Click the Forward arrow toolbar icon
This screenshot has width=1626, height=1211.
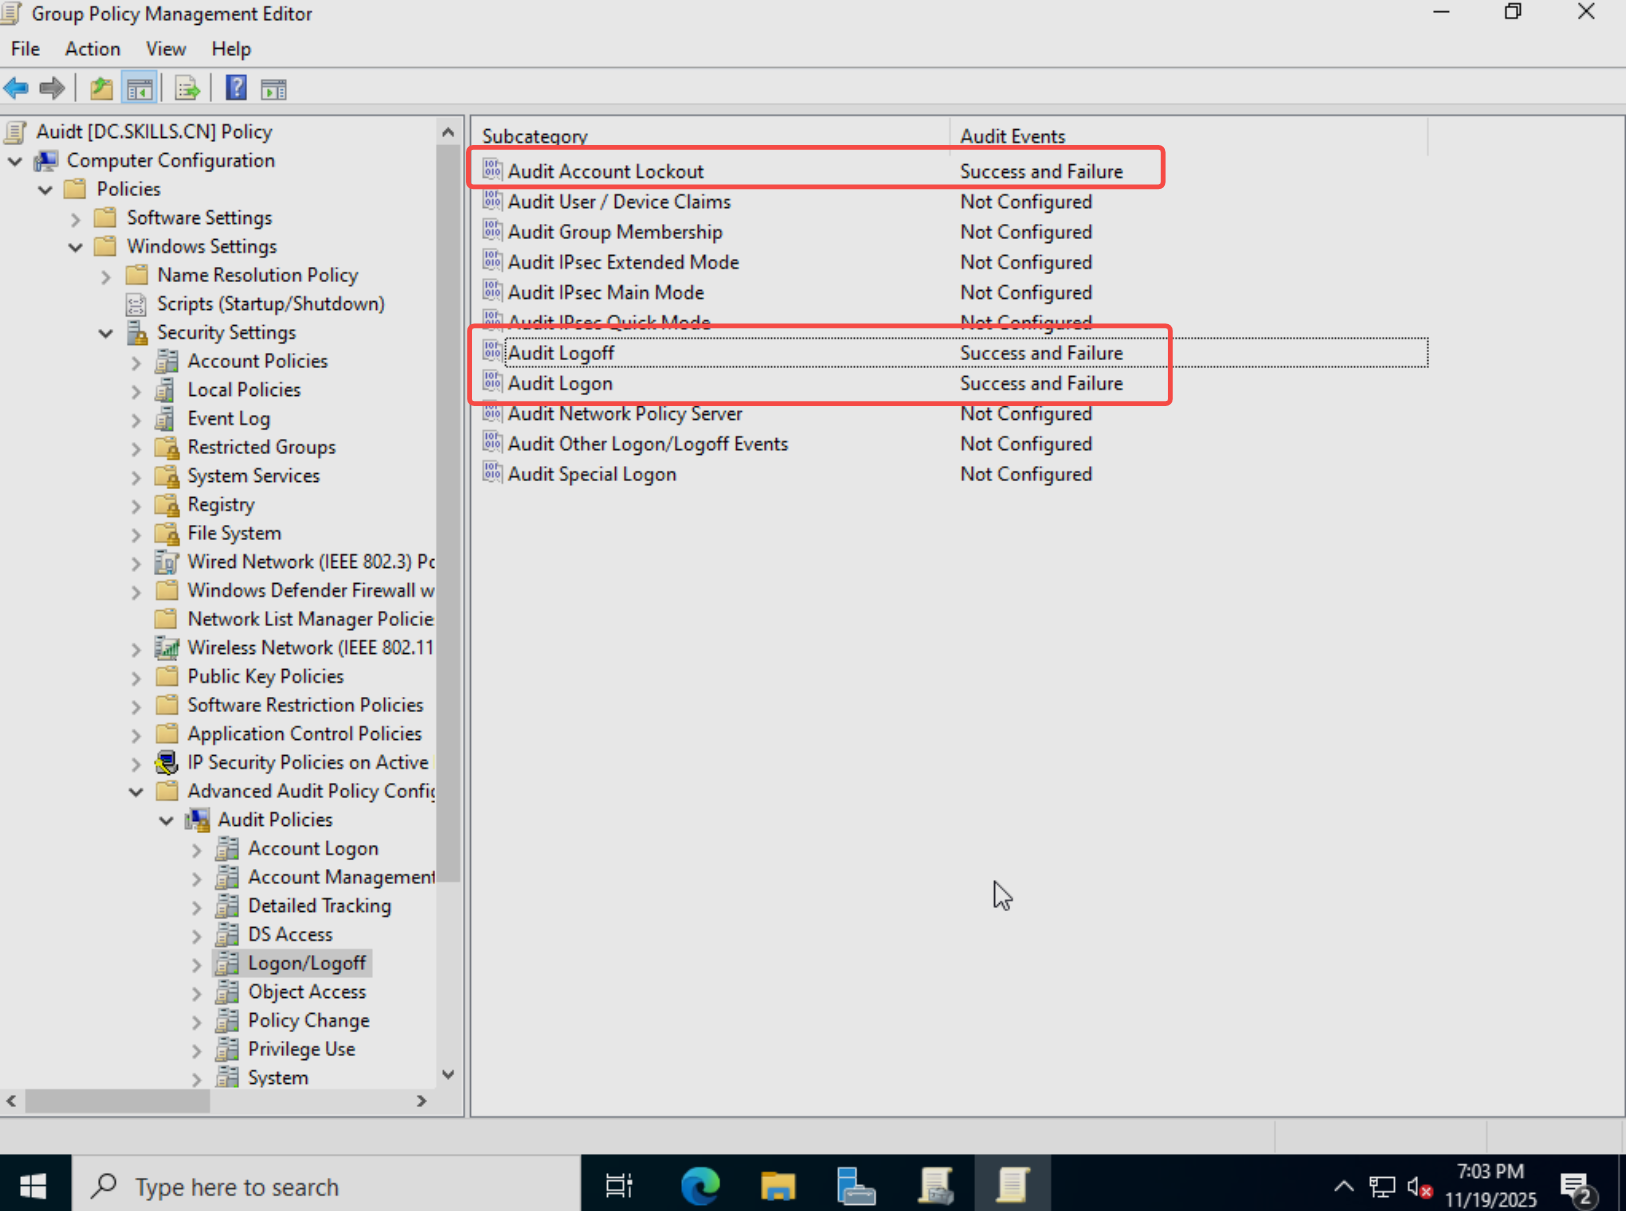click(x=52, y=88)
